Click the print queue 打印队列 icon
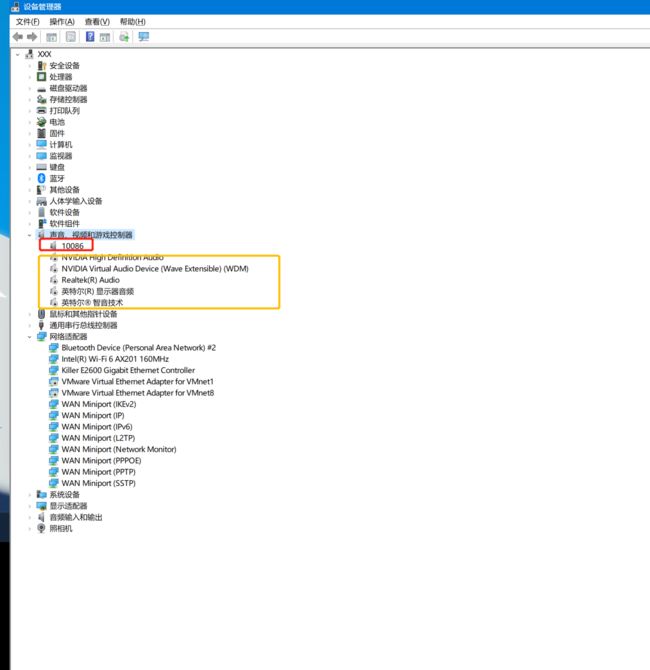The height and width of the screenshot is (670, 650). click(41, 111)
